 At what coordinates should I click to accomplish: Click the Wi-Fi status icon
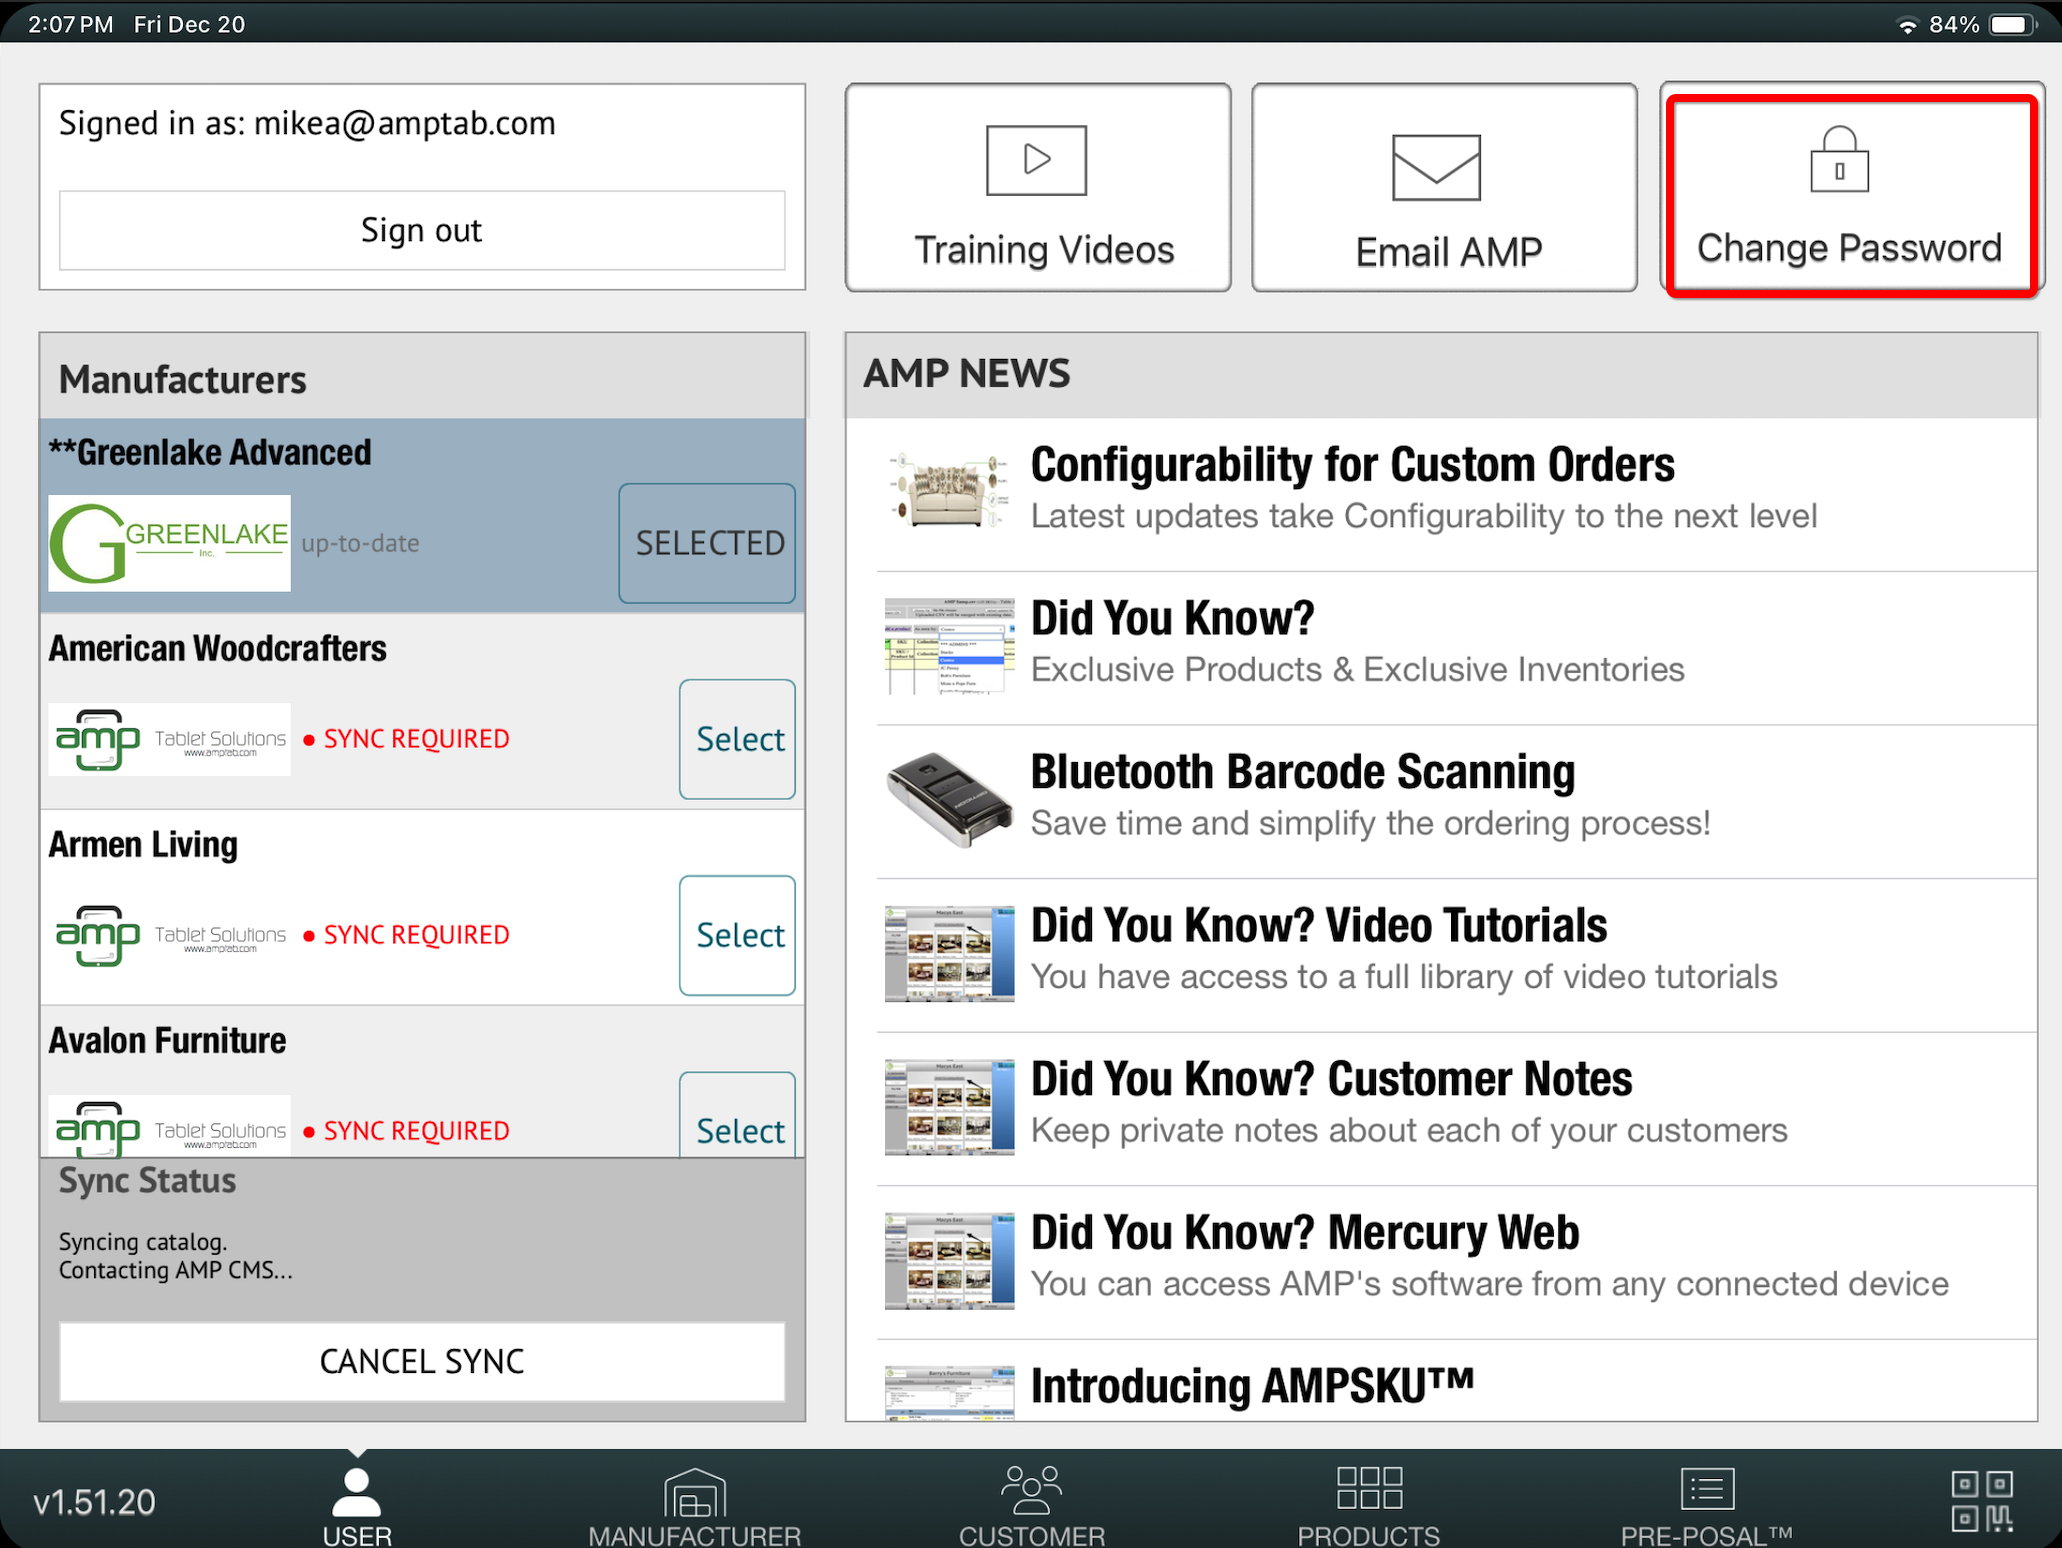[x=1907, y=25]
